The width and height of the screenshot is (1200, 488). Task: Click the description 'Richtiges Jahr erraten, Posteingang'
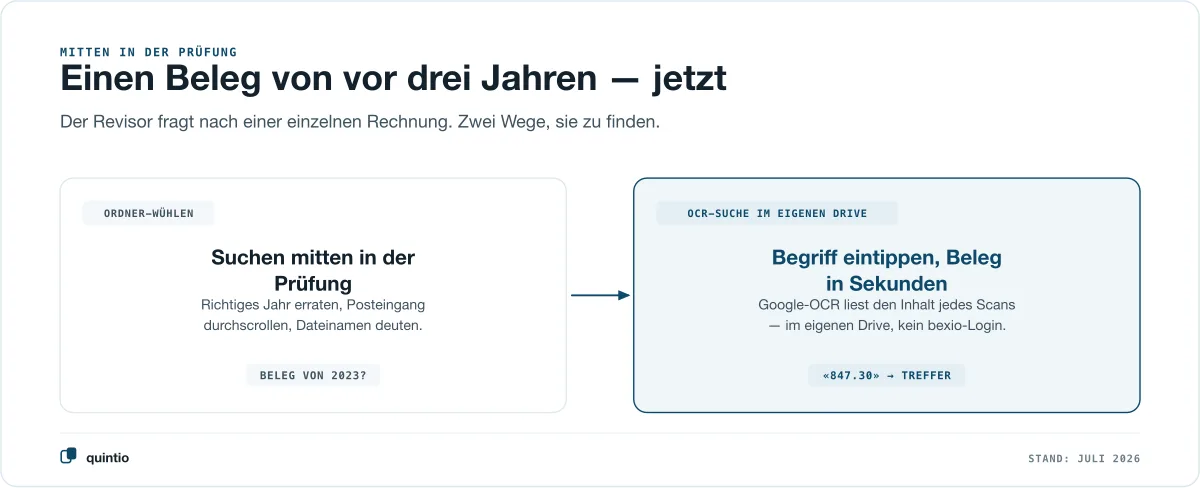pyautogui.click(x=313, y=315)
